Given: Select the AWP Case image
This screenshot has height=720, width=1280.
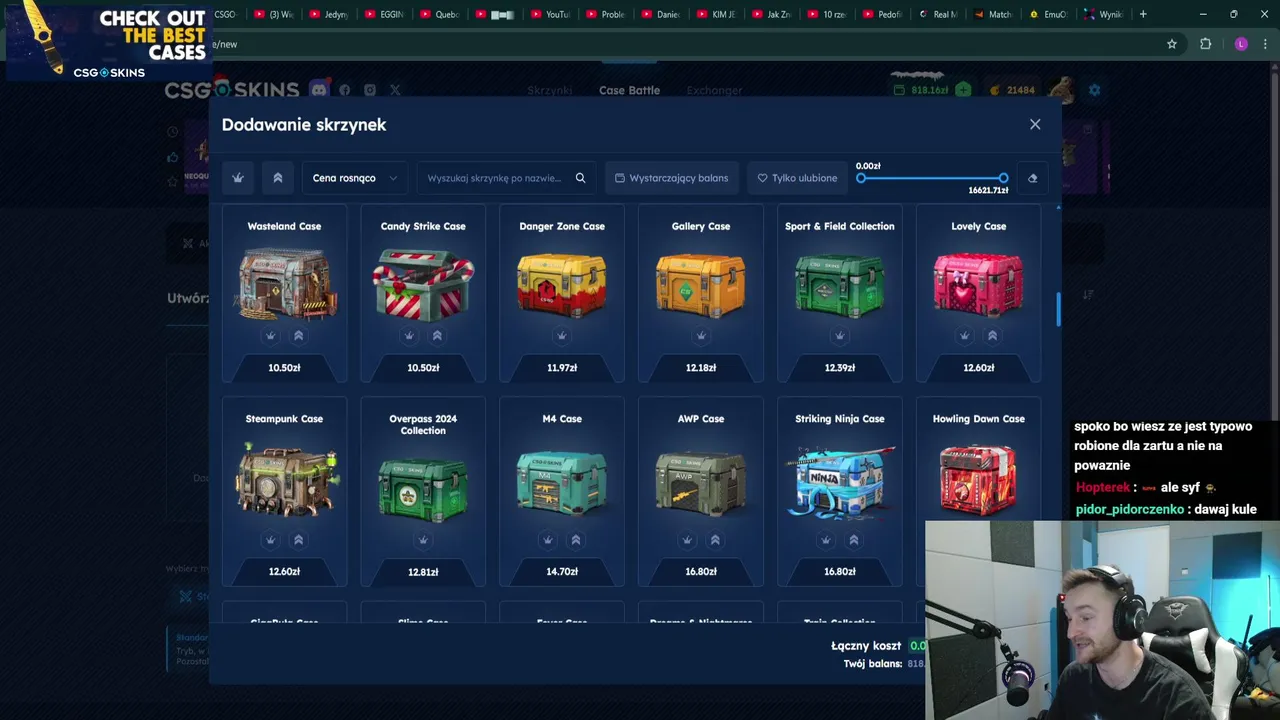Looking at the screenshot, I should (701, 481).
